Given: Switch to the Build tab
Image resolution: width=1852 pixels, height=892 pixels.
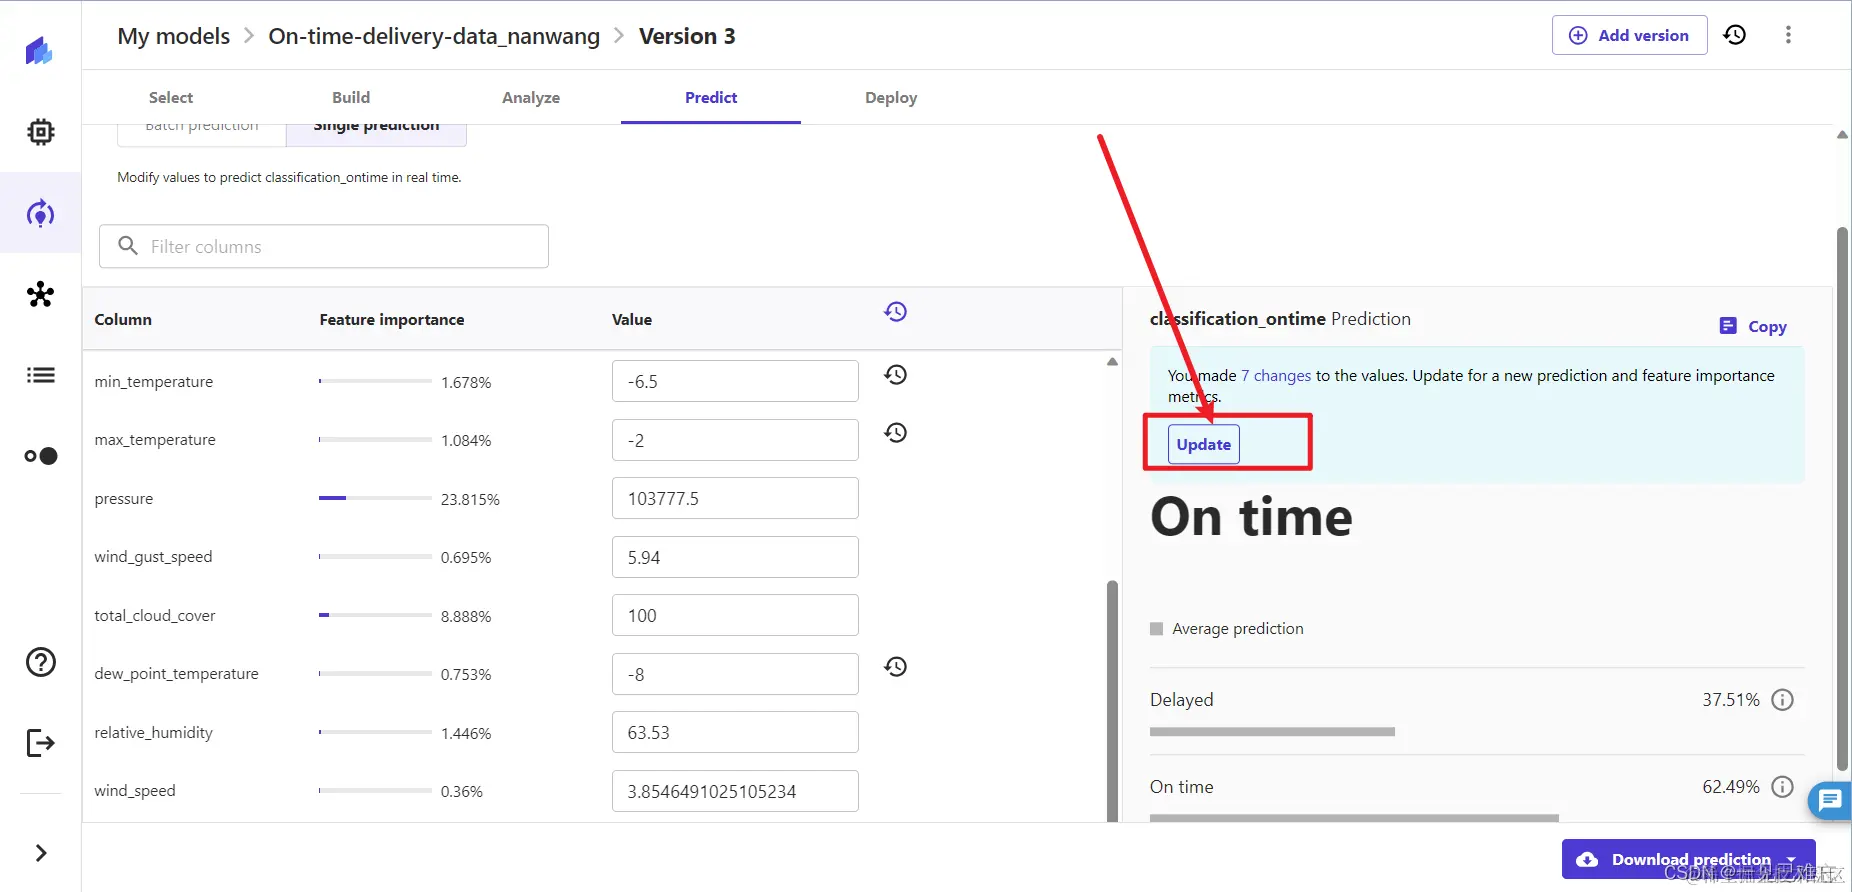Looking at the screenshot, I should click(351, 97).
